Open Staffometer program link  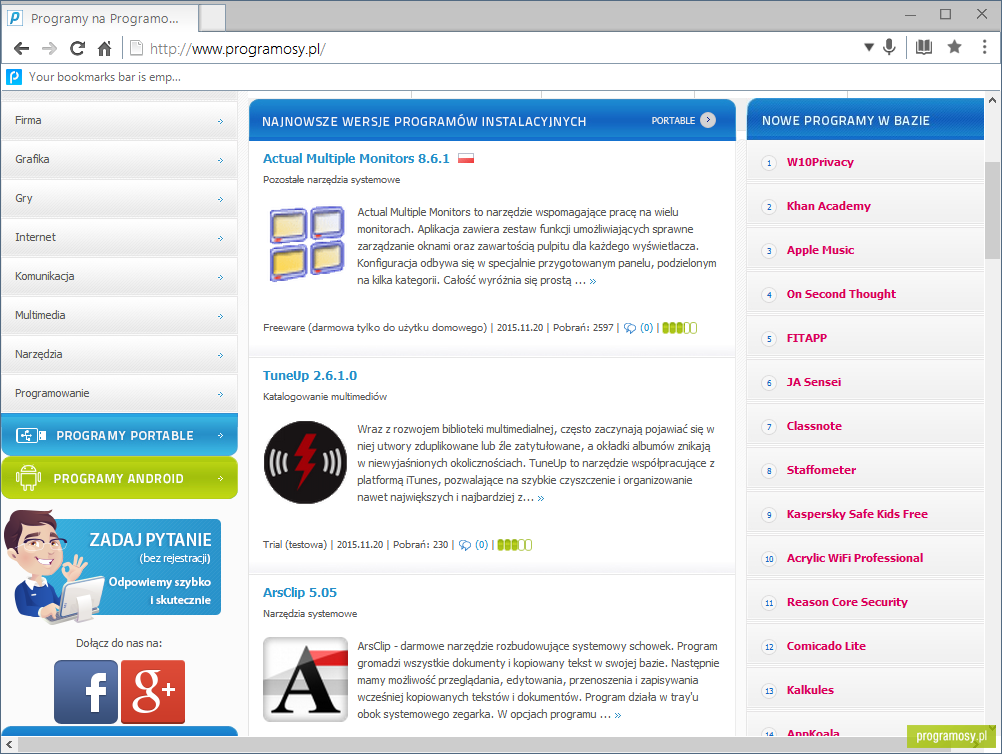[821, 470]
